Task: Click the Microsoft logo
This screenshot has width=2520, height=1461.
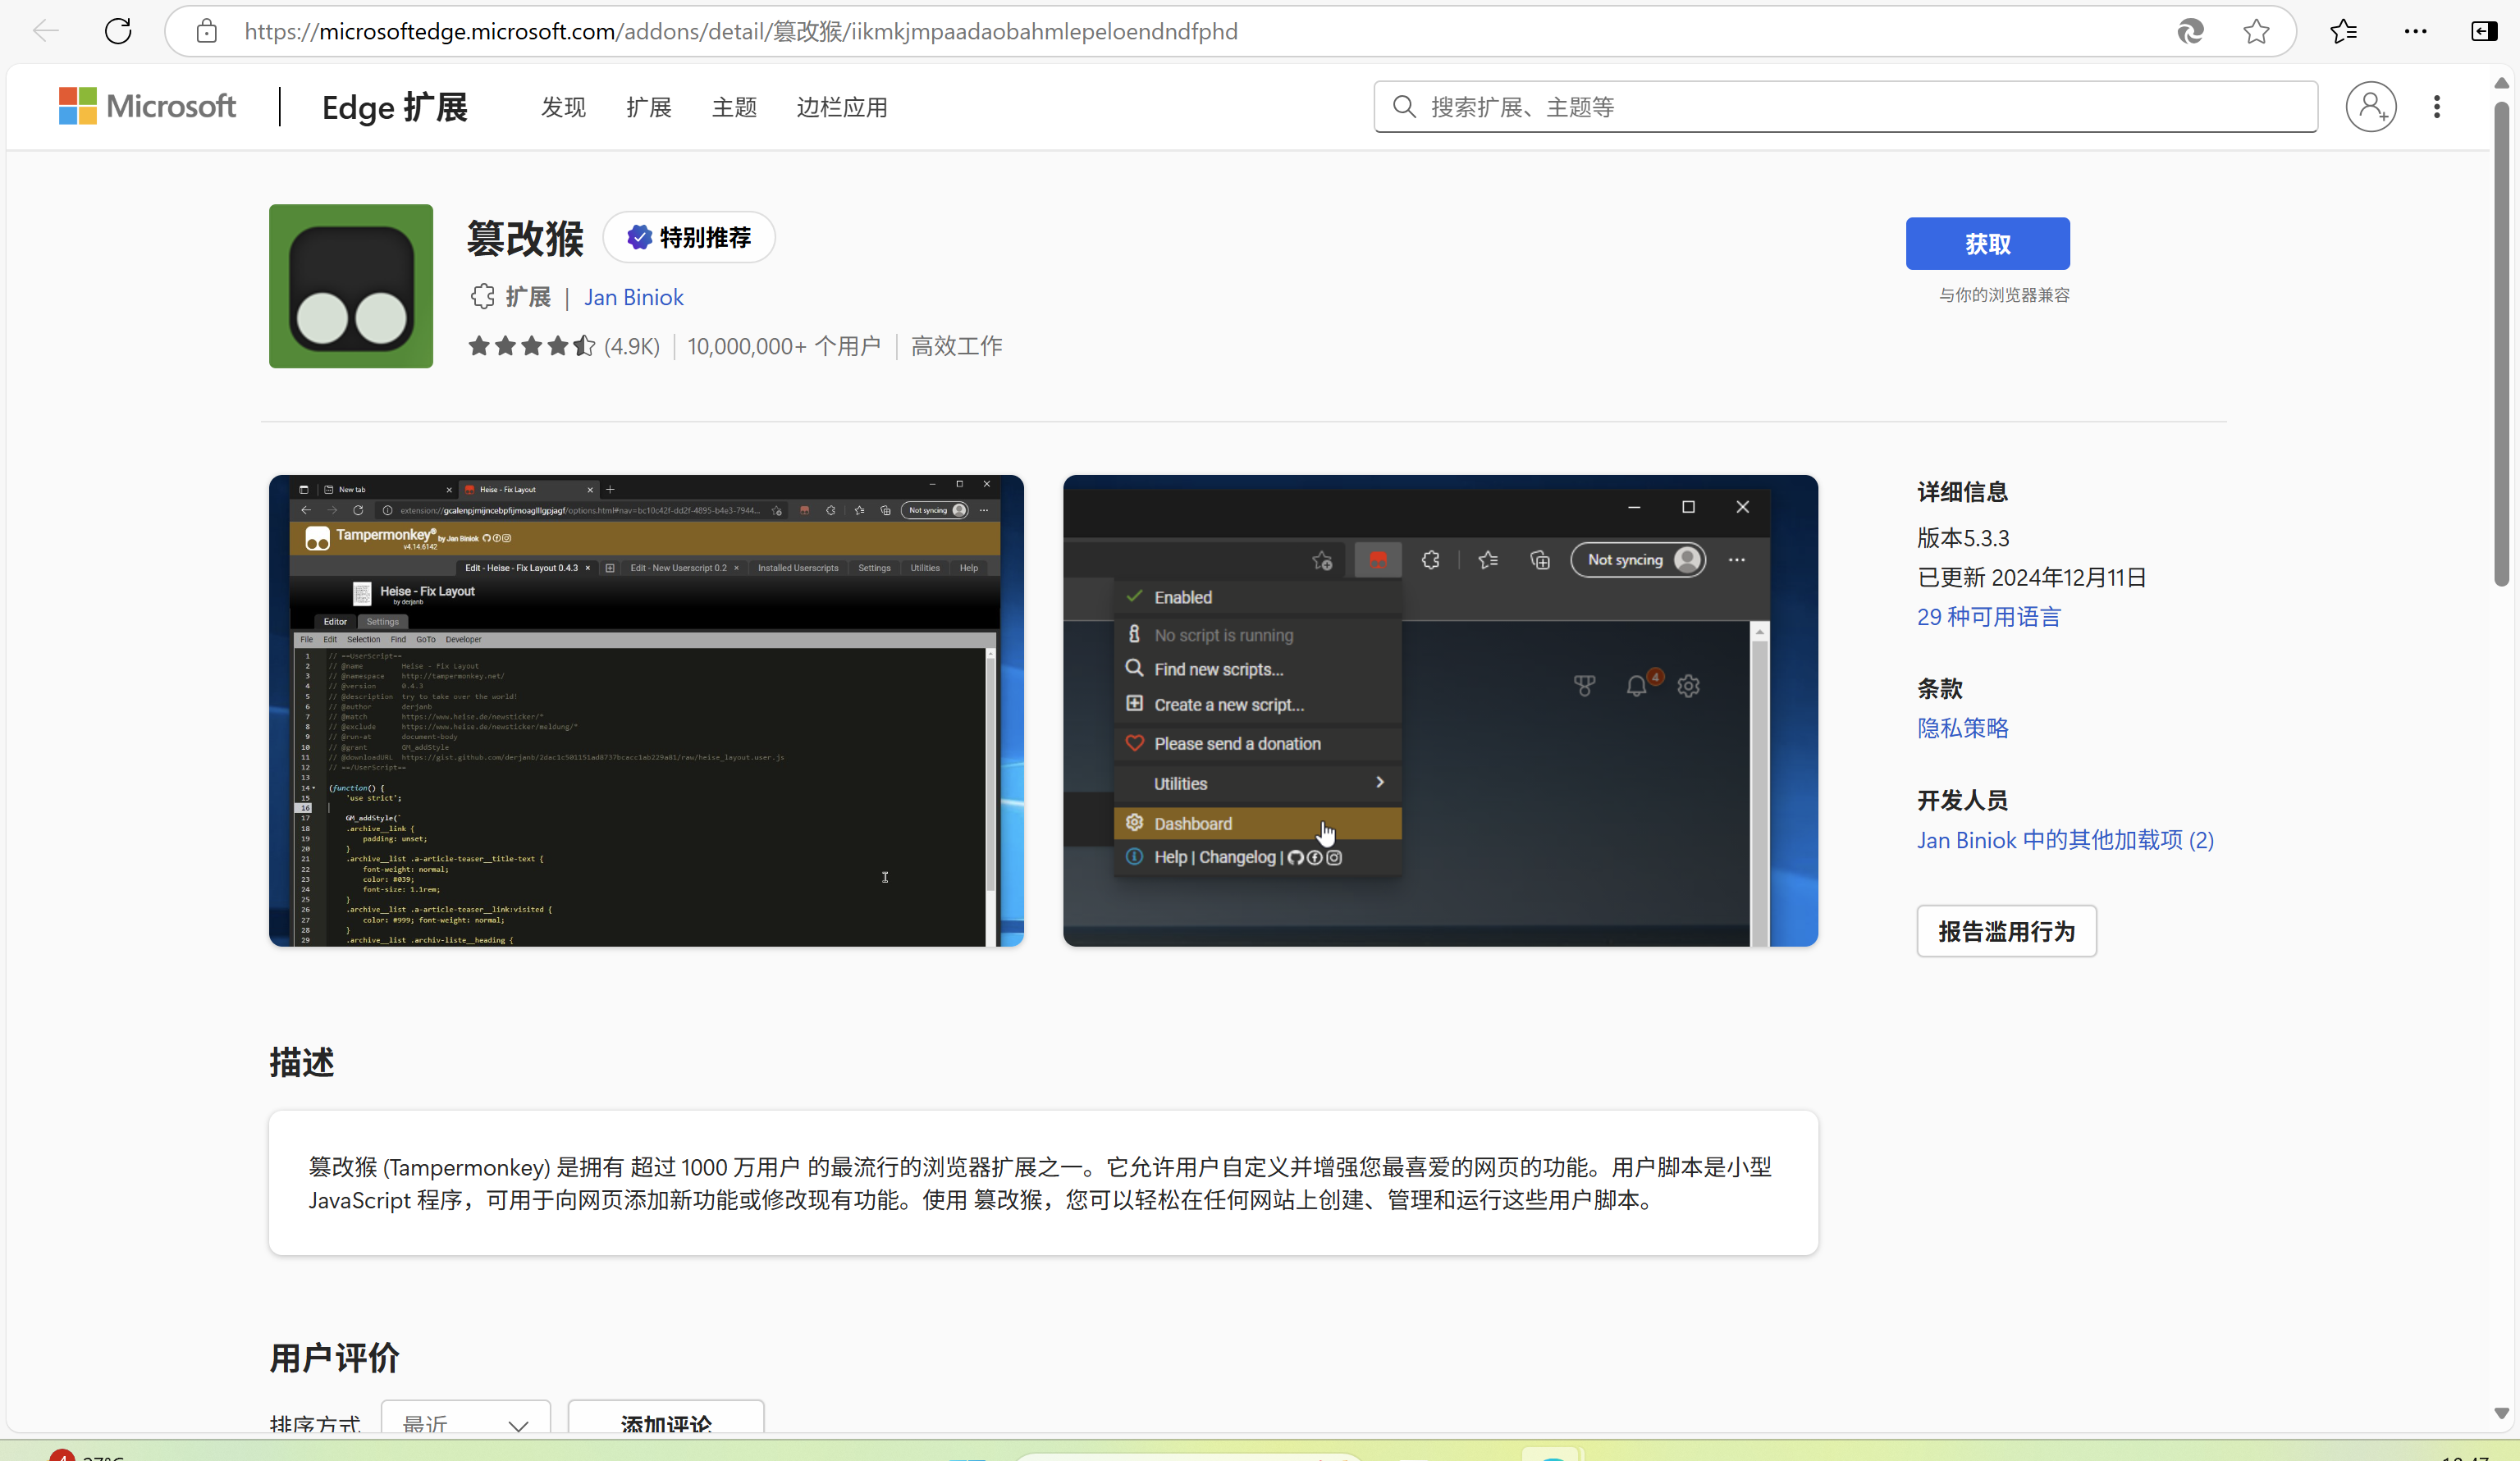Action: [x=147, y=106]
